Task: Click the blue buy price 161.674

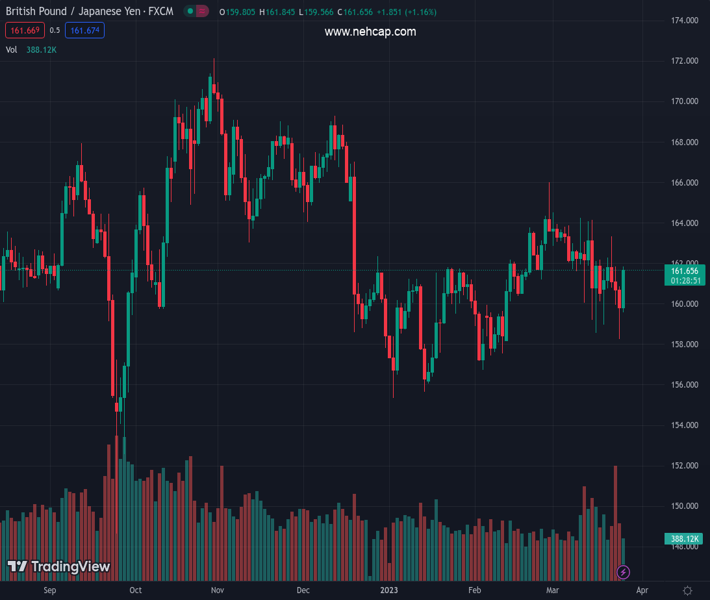Action: point(85,31)
